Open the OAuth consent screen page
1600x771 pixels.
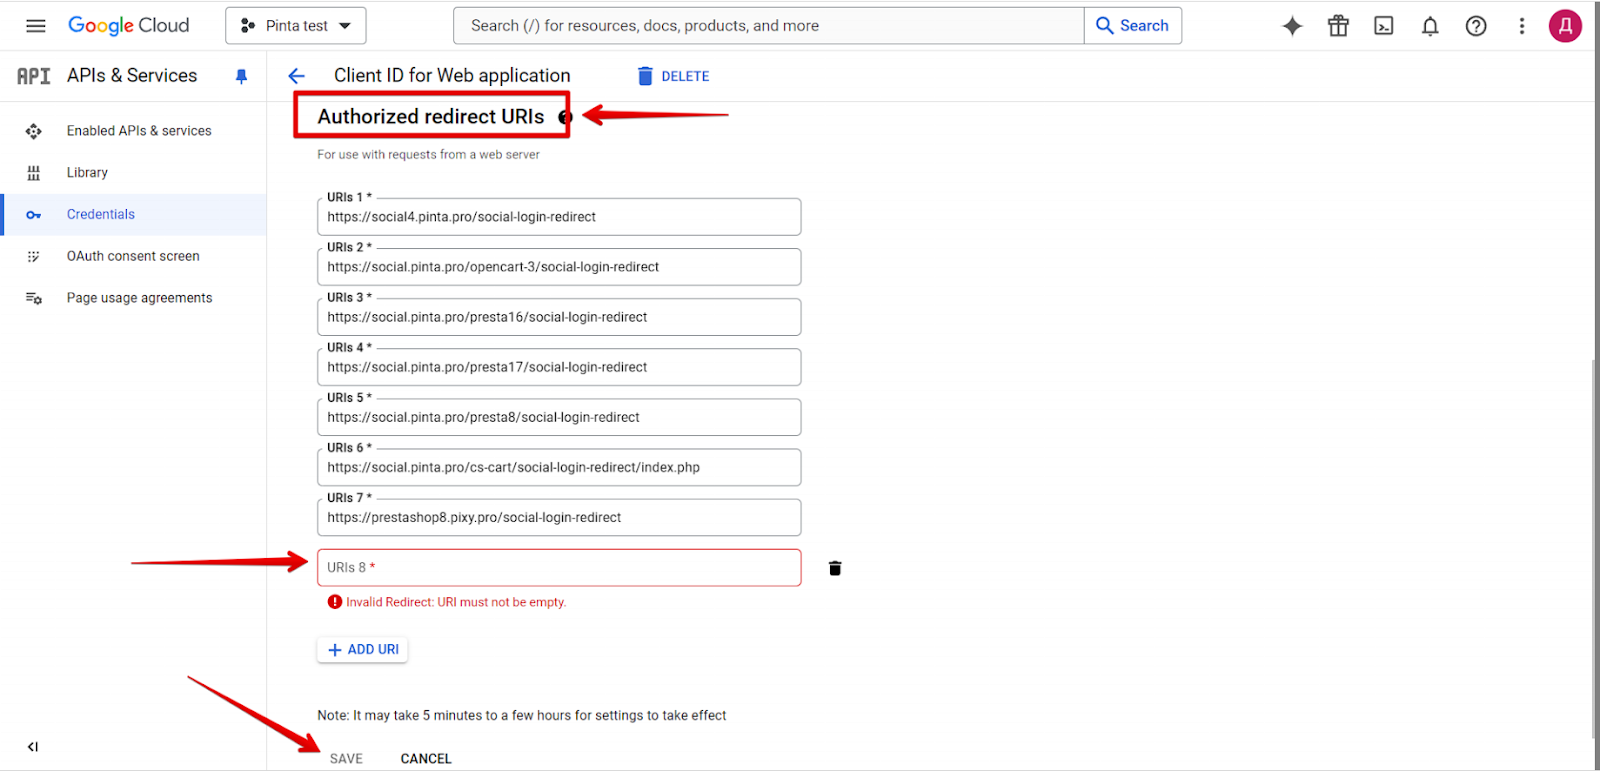133,257
